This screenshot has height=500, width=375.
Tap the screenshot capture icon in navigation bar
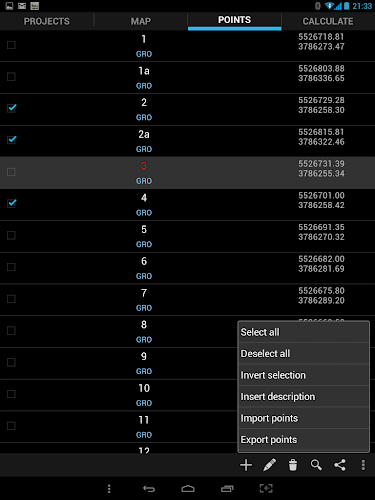tap(266, 489)
